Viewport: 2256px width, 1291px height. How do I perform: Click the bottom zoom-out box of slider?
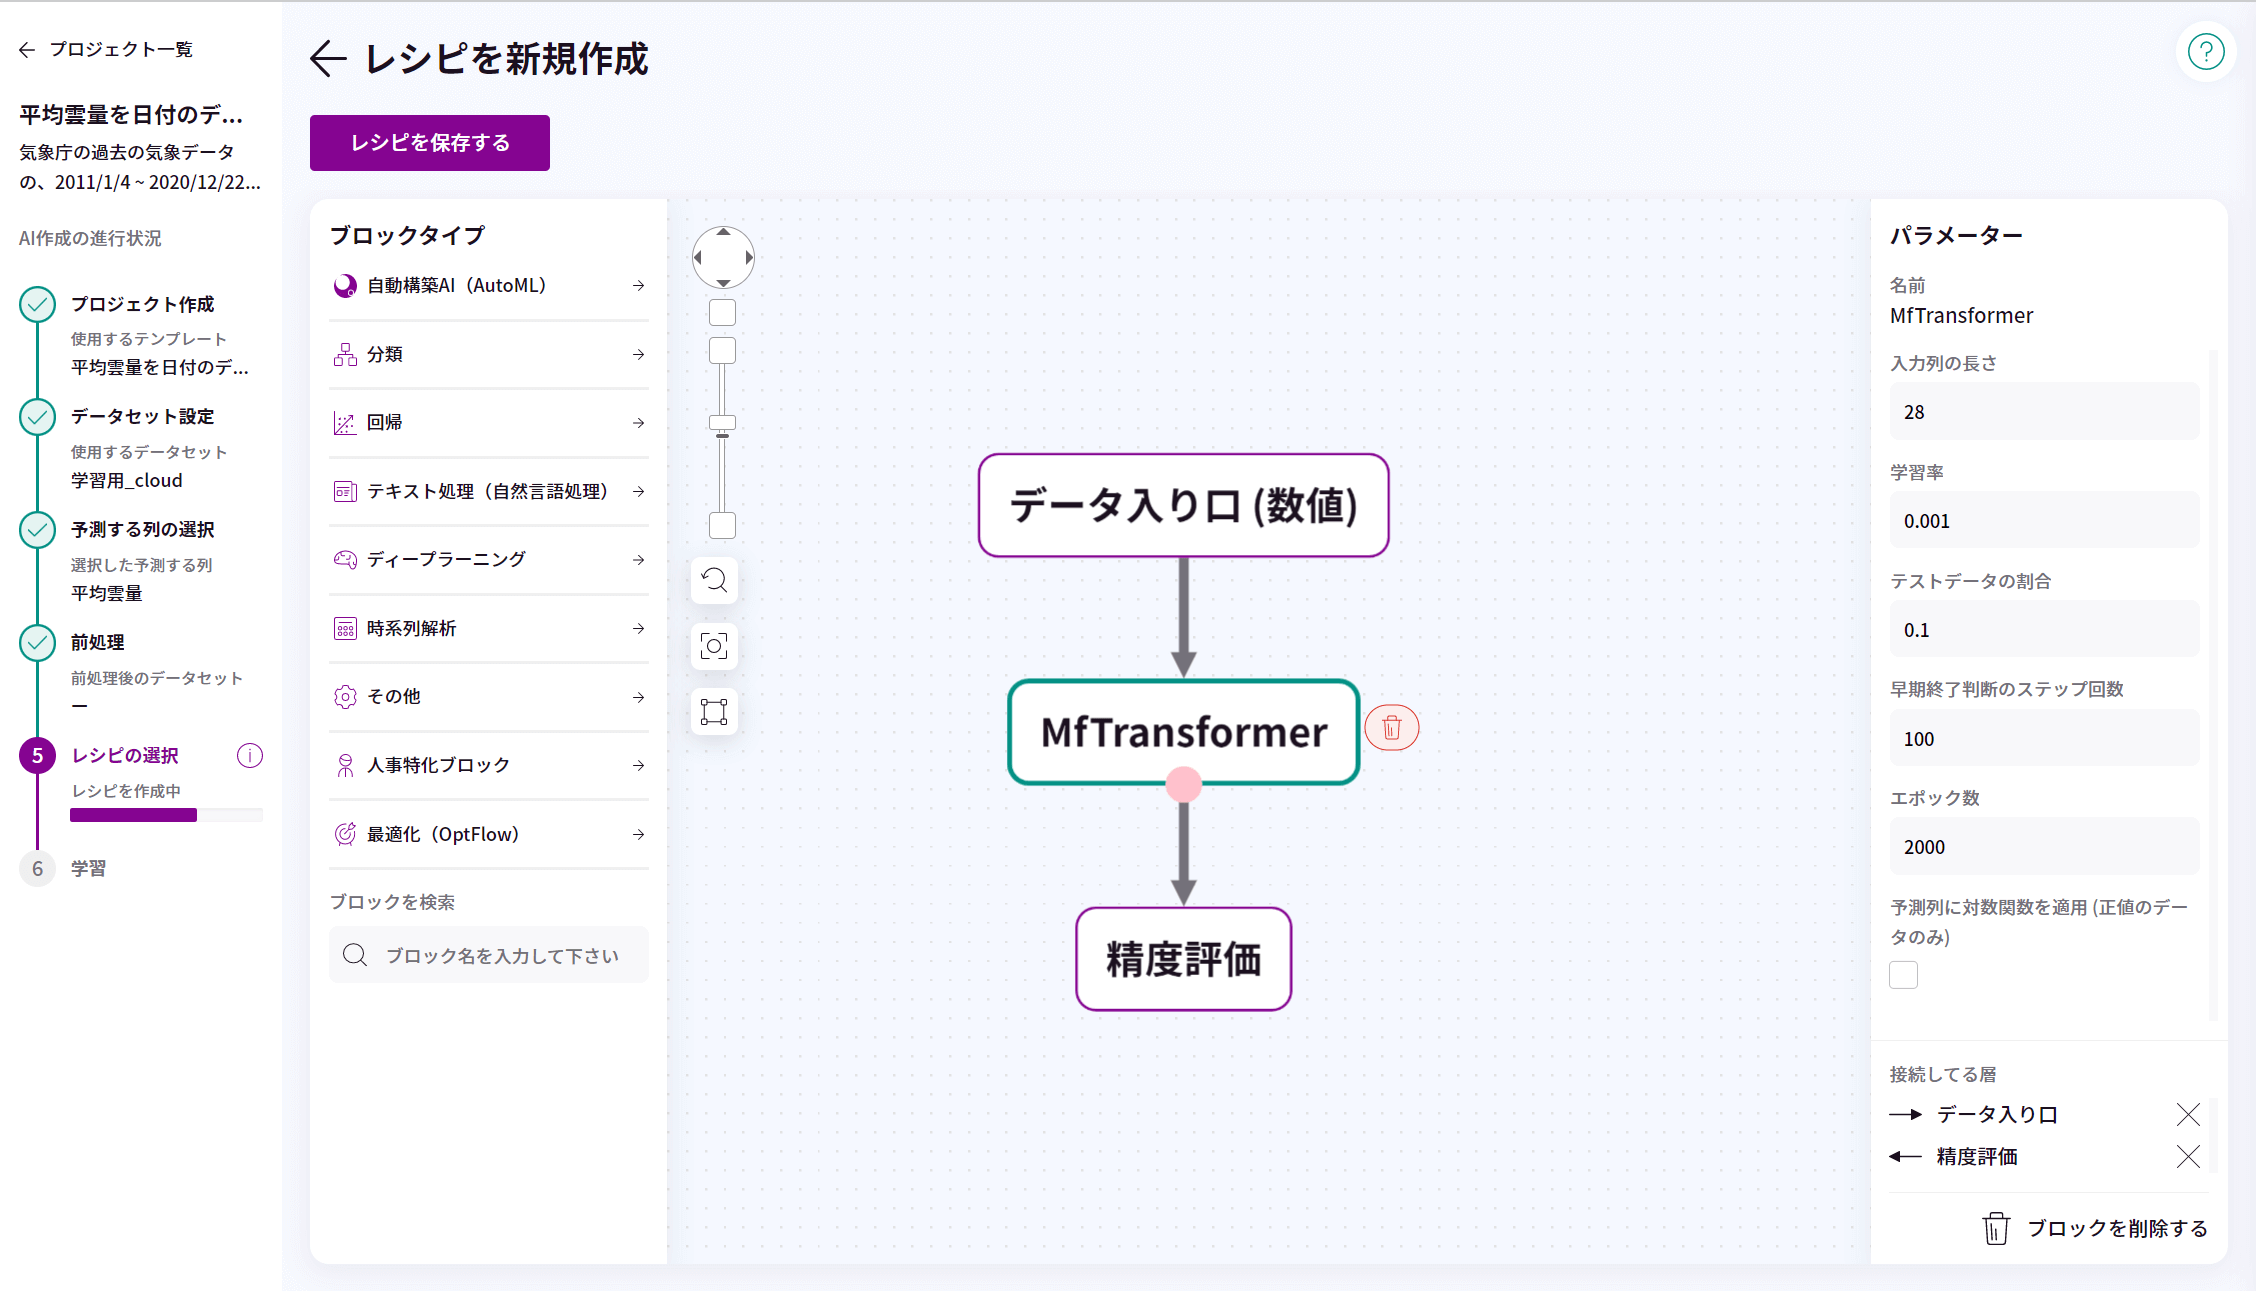[722, 525]
